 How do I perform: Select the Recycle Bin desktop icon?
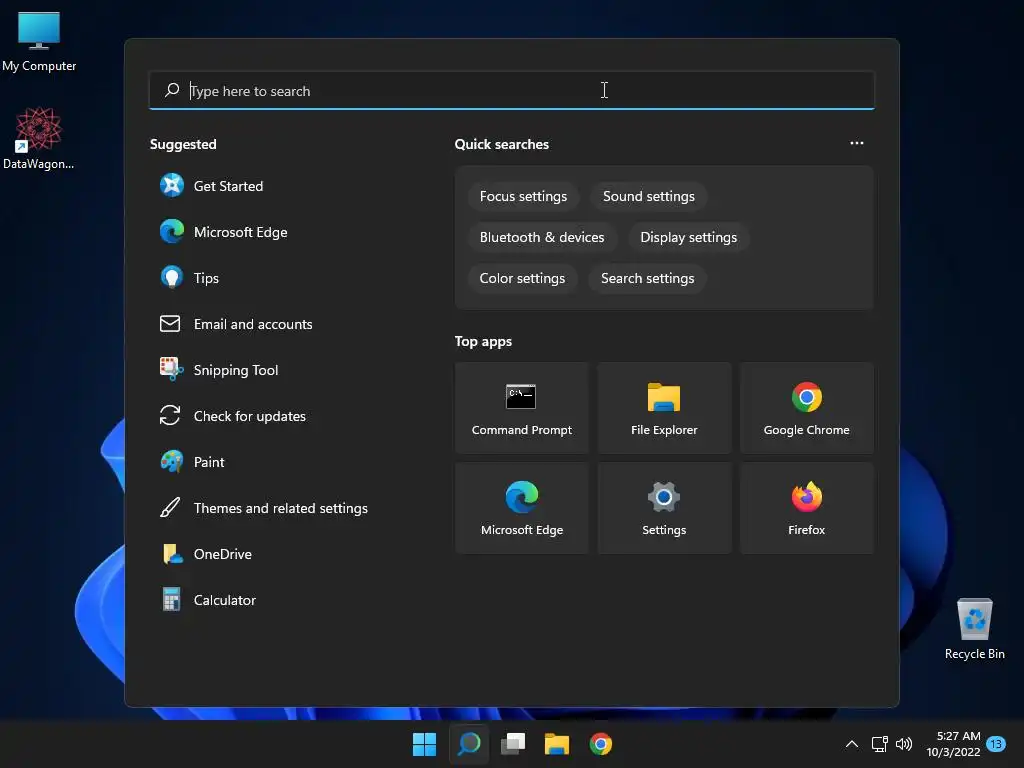pos(974,630)
